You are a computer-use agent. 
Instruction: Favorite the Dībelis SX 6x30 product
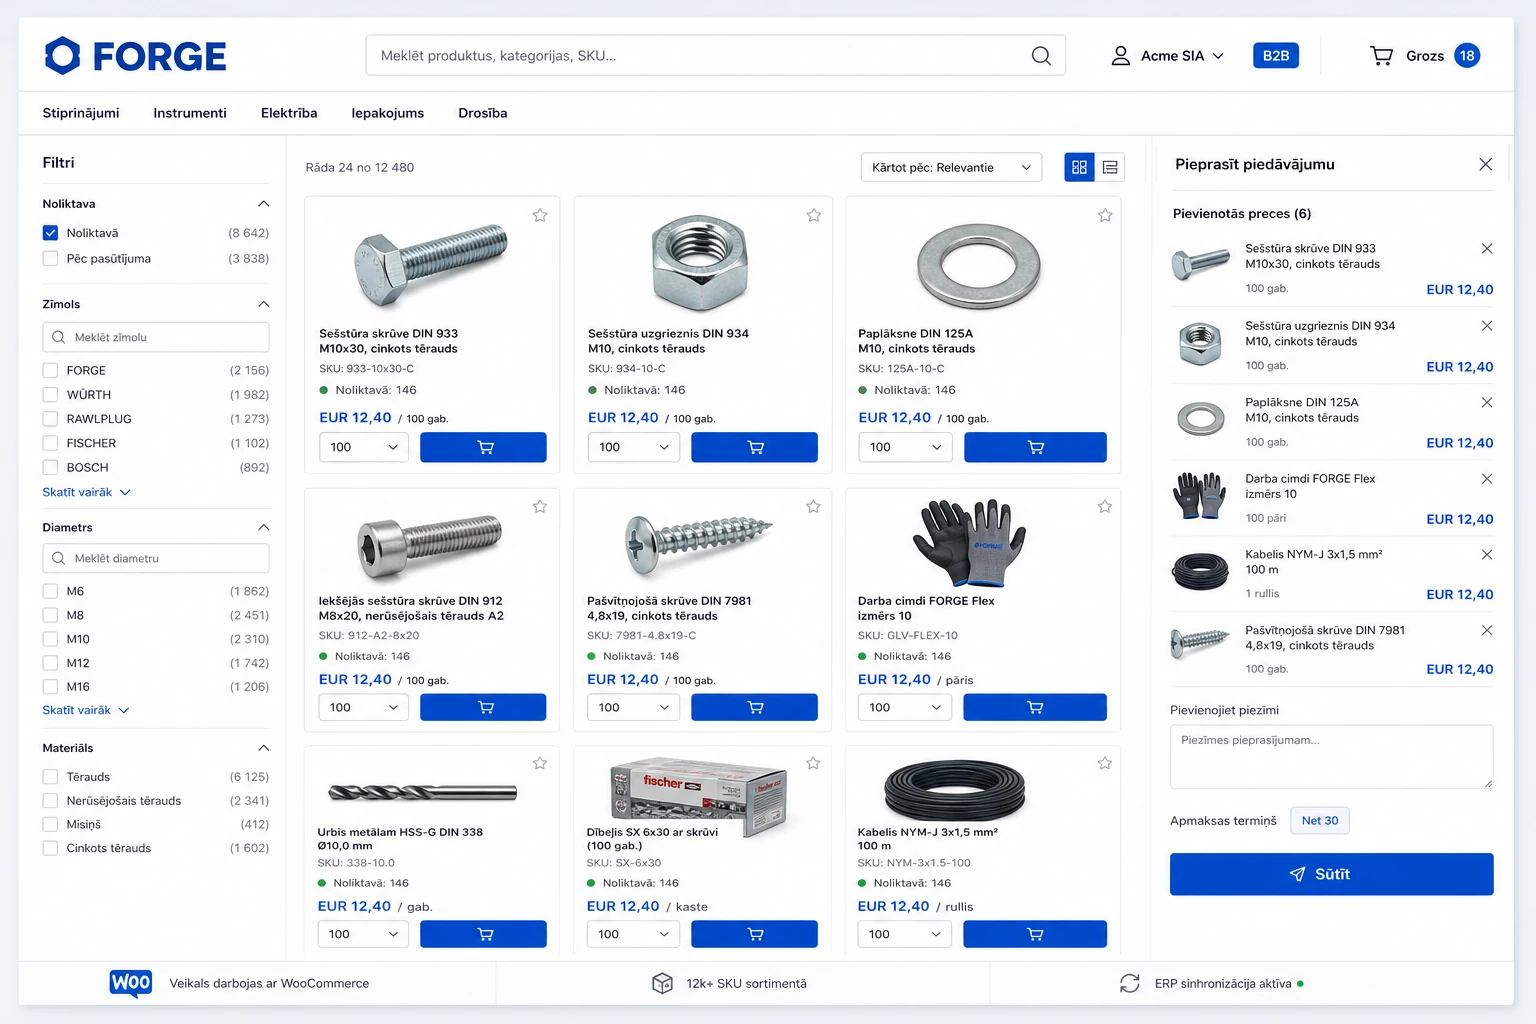pyautogui.click(x=814, y=763)
